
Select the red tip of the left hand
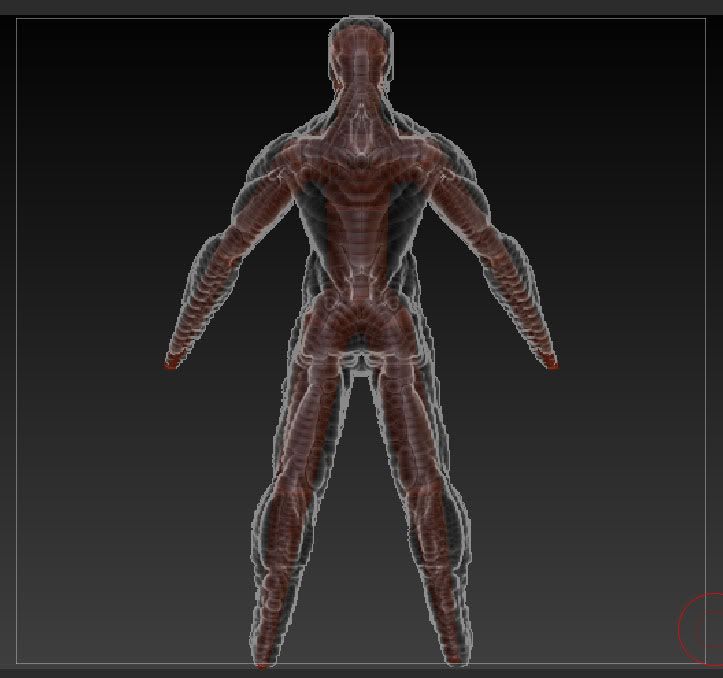coord(170,364)
